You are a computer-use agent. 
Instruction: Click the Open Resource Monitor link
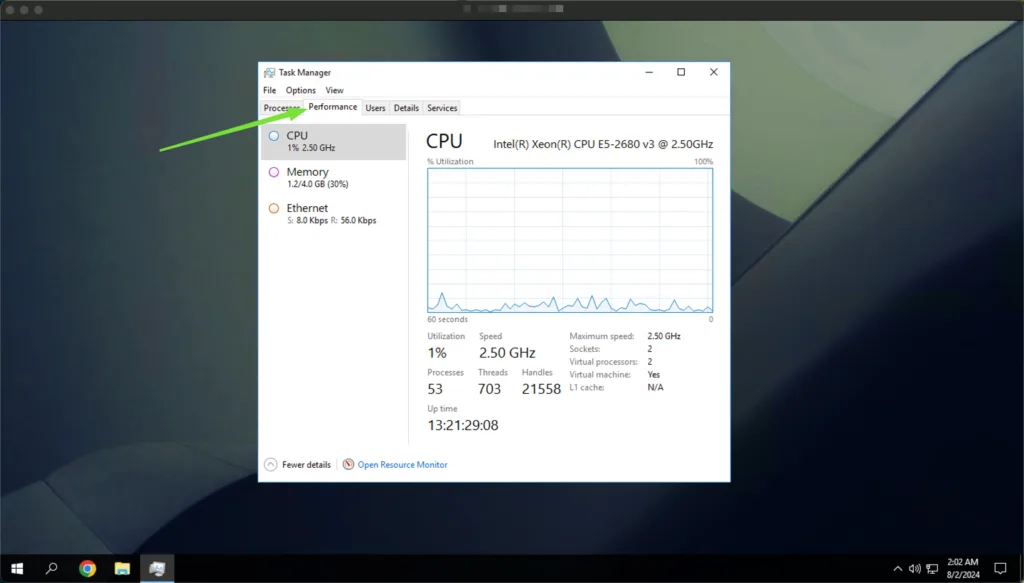pos(402,465)
